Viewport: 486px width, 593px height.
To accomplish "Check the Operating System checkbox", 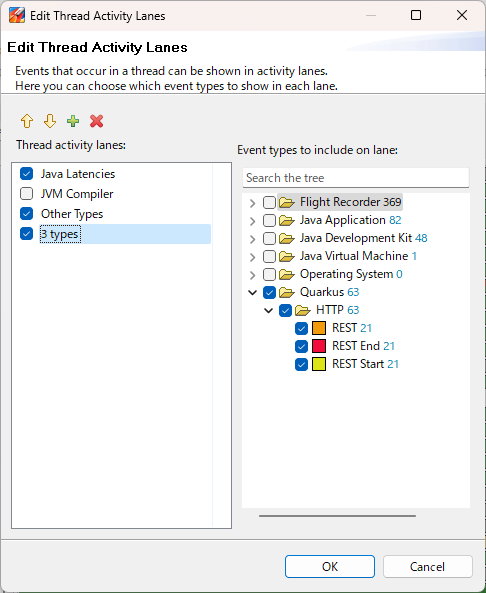I will tap(269, 274).
